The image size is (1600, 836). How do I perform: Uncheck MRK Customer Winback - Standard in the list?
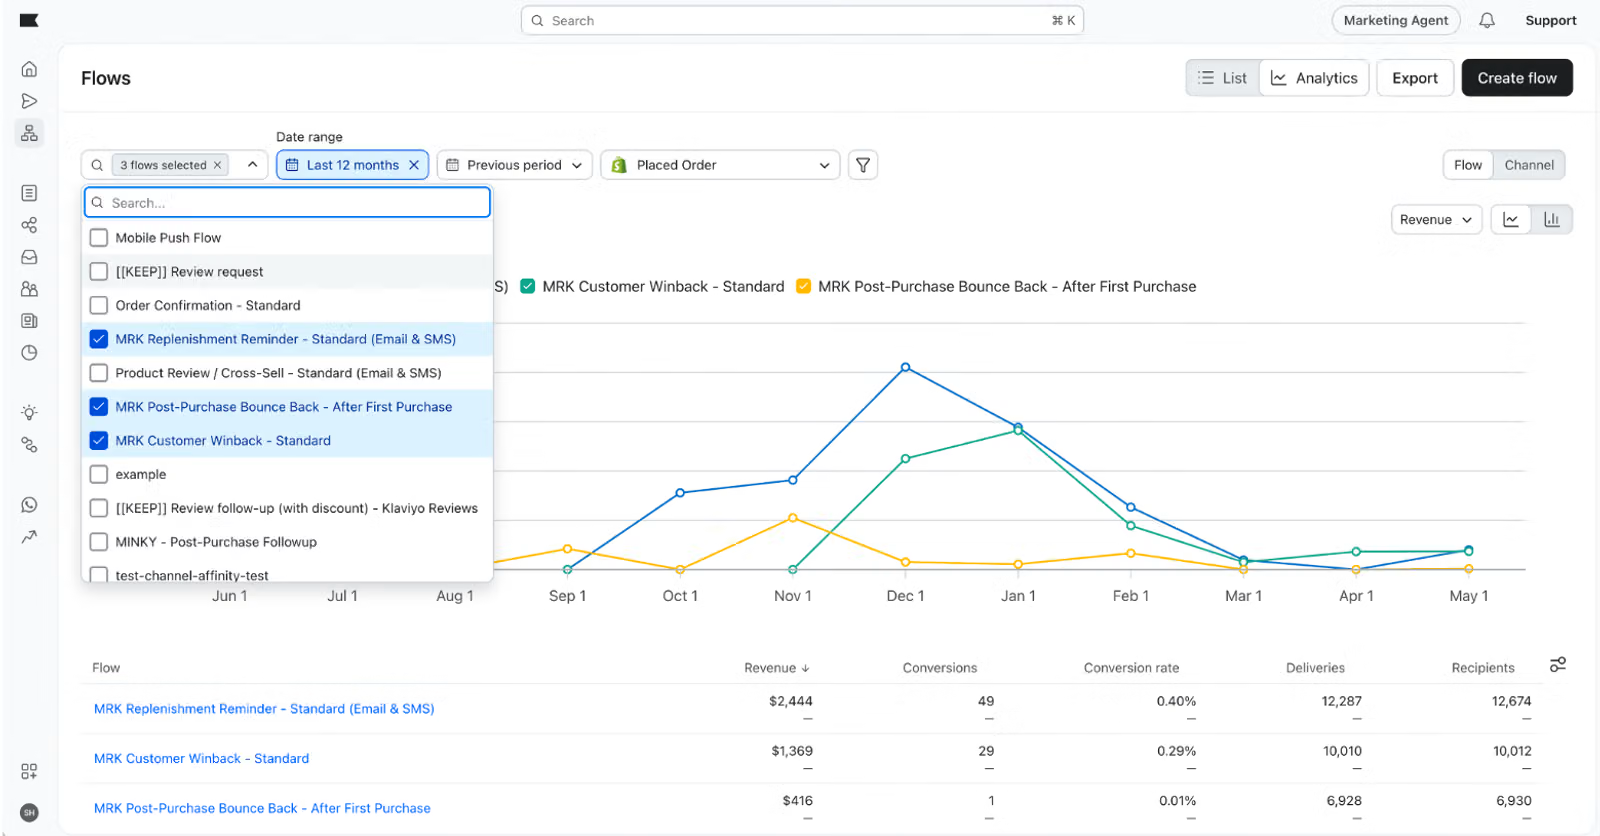(99, 441)
